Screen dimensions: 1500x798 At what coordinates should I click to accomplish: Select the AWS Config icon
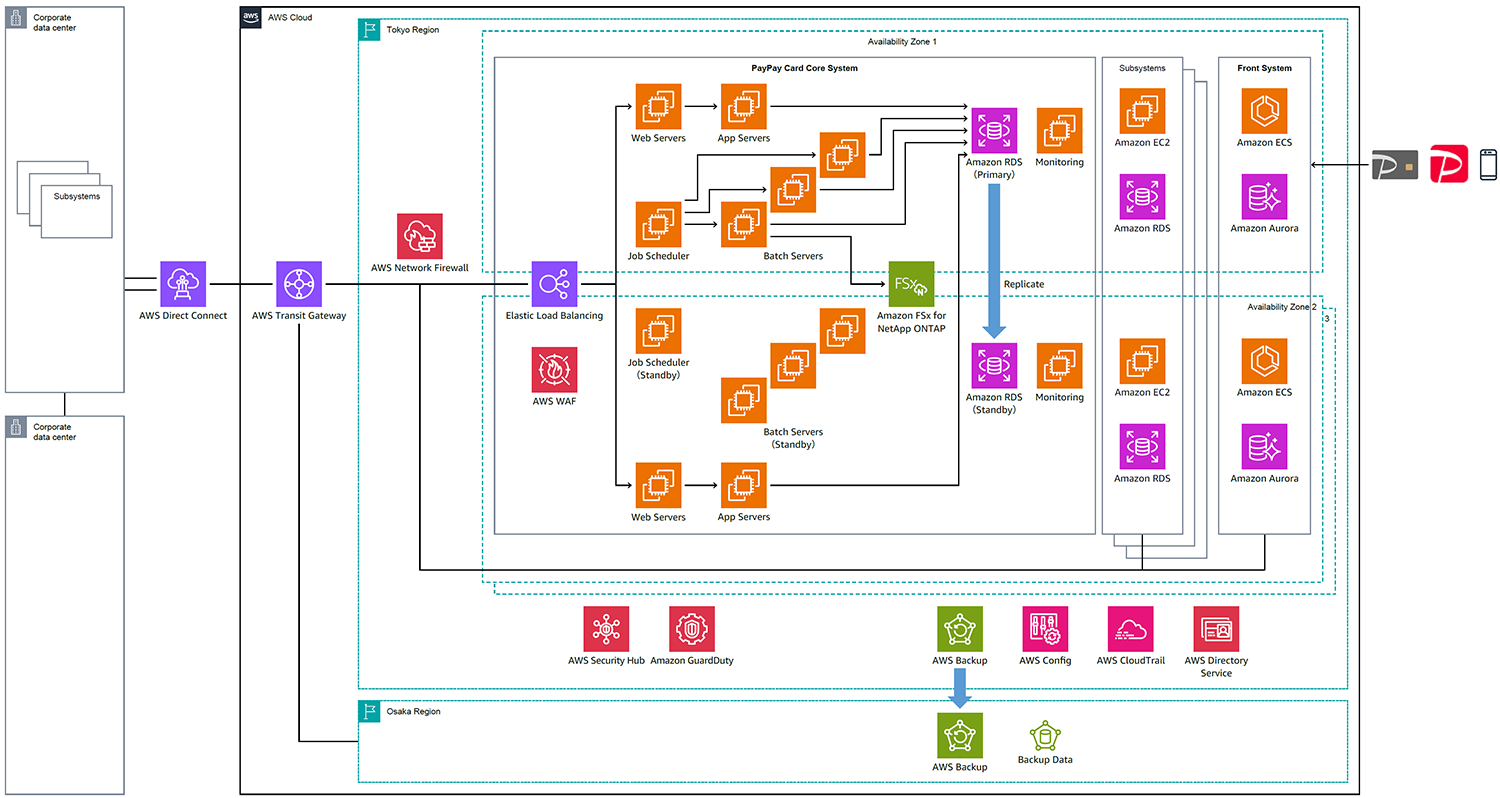[x=1045, y=629]
